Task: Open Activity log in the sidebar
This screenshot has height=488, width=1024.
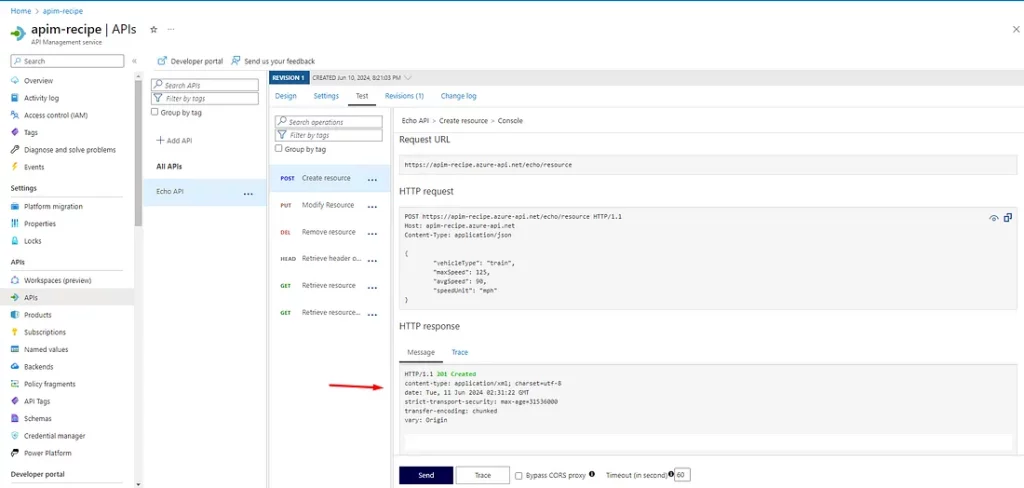Action: [41, 98]
